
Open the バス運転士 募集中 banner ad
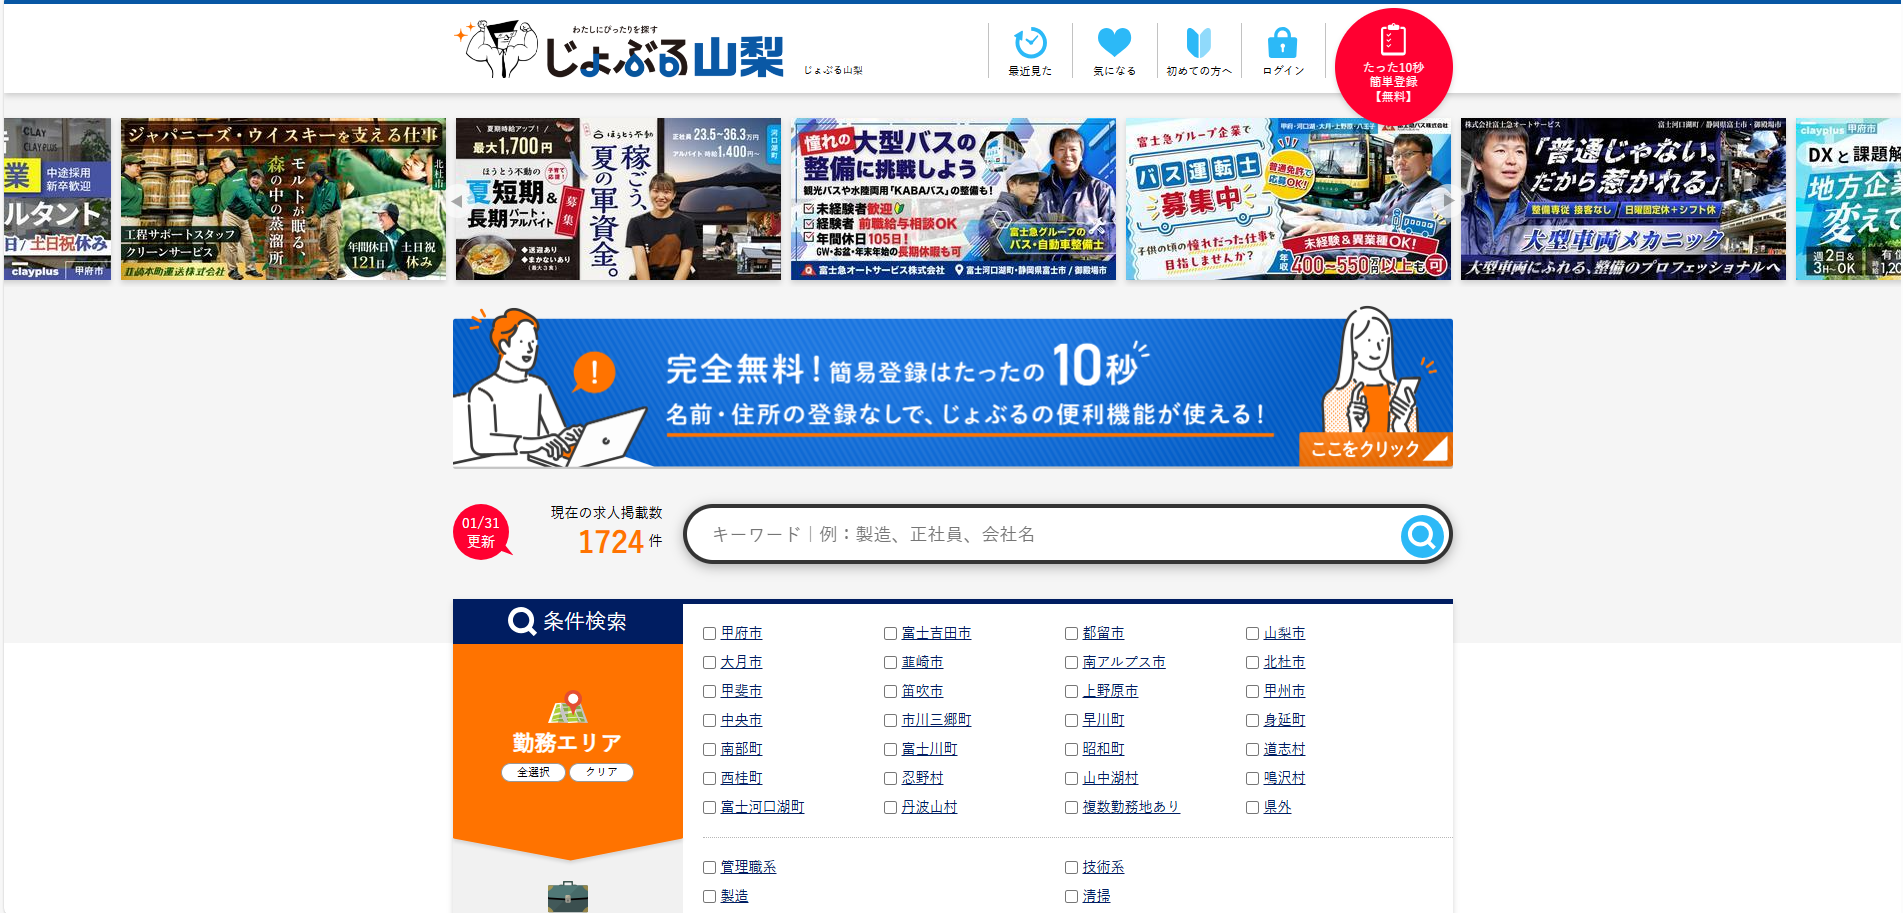(x=1287, y=199)
